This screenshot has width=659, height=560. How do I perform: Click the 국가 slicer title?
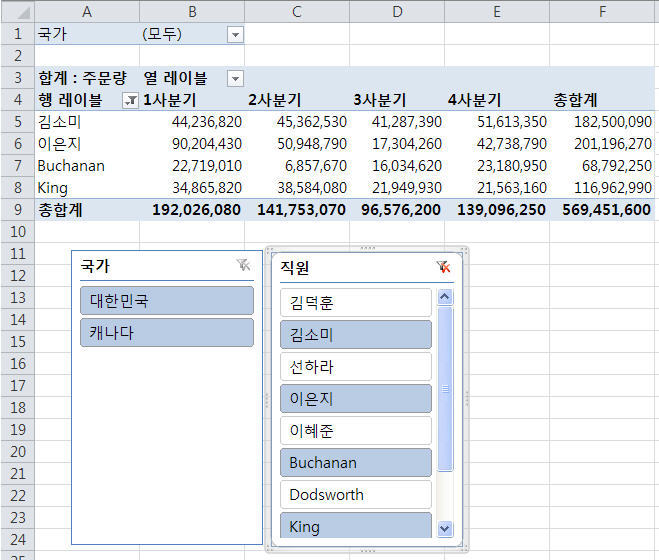[x=95, y=266]
